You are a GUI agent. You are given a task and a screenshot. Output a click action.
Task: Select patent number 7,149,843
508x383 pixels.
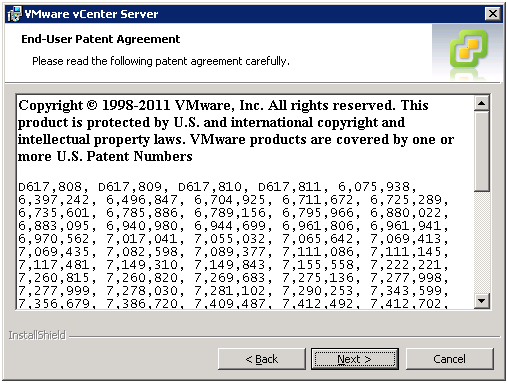point(230,265)
